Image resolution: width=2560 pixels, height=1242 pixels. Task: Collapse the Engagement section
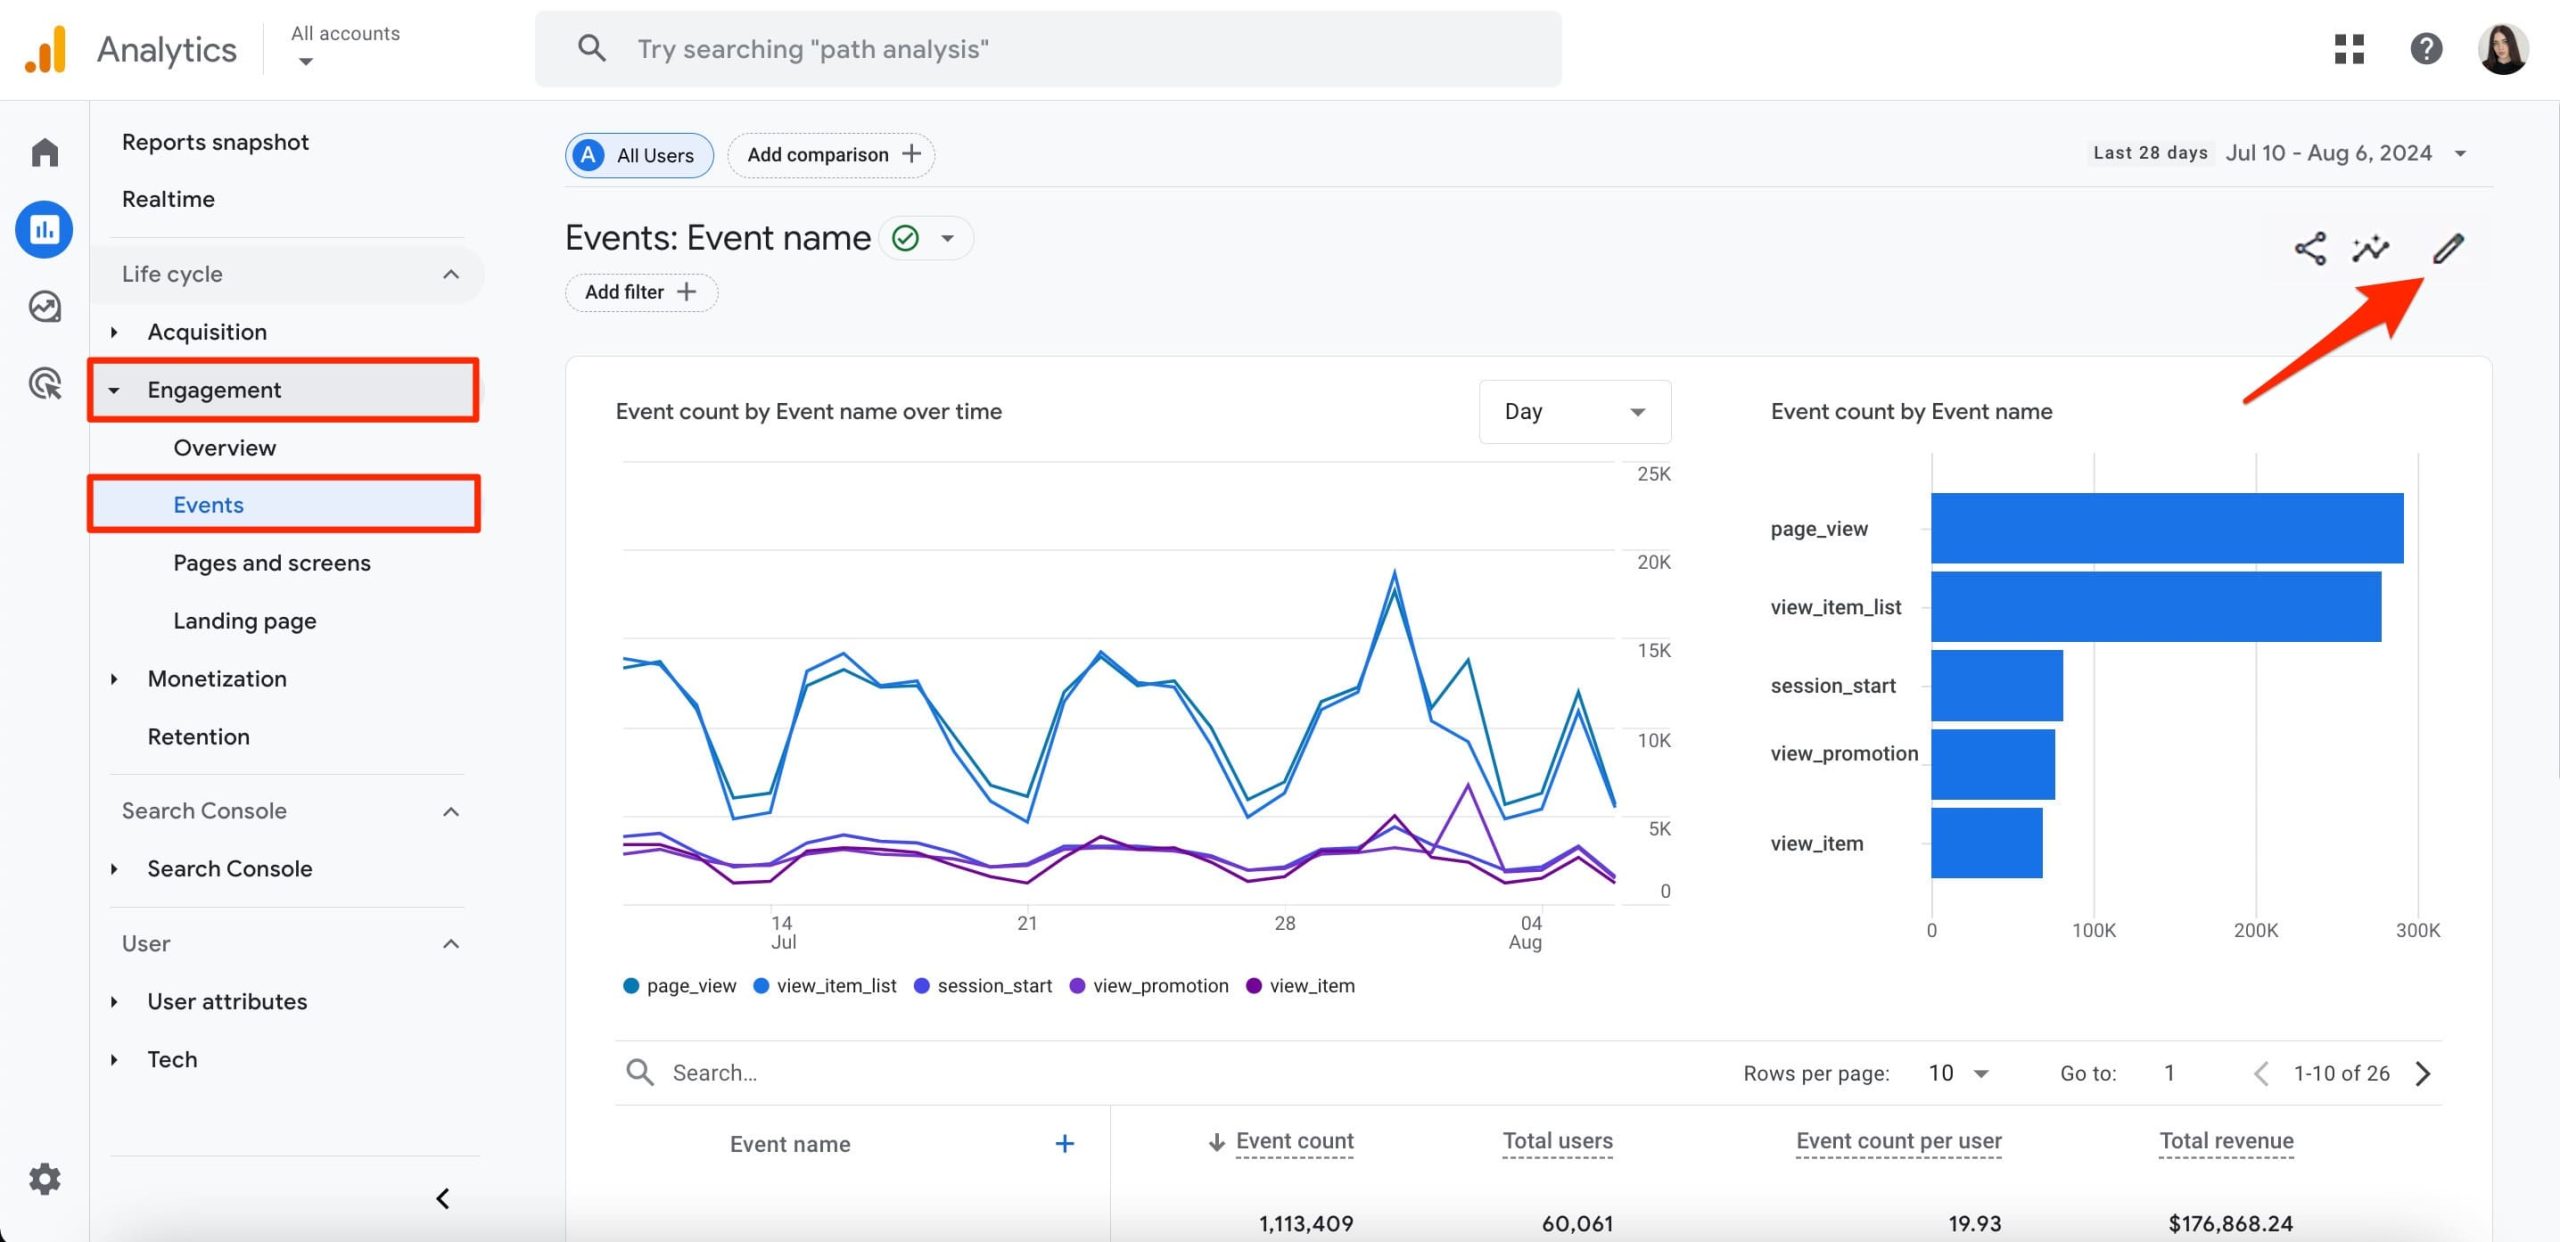[x=116, y=388]
